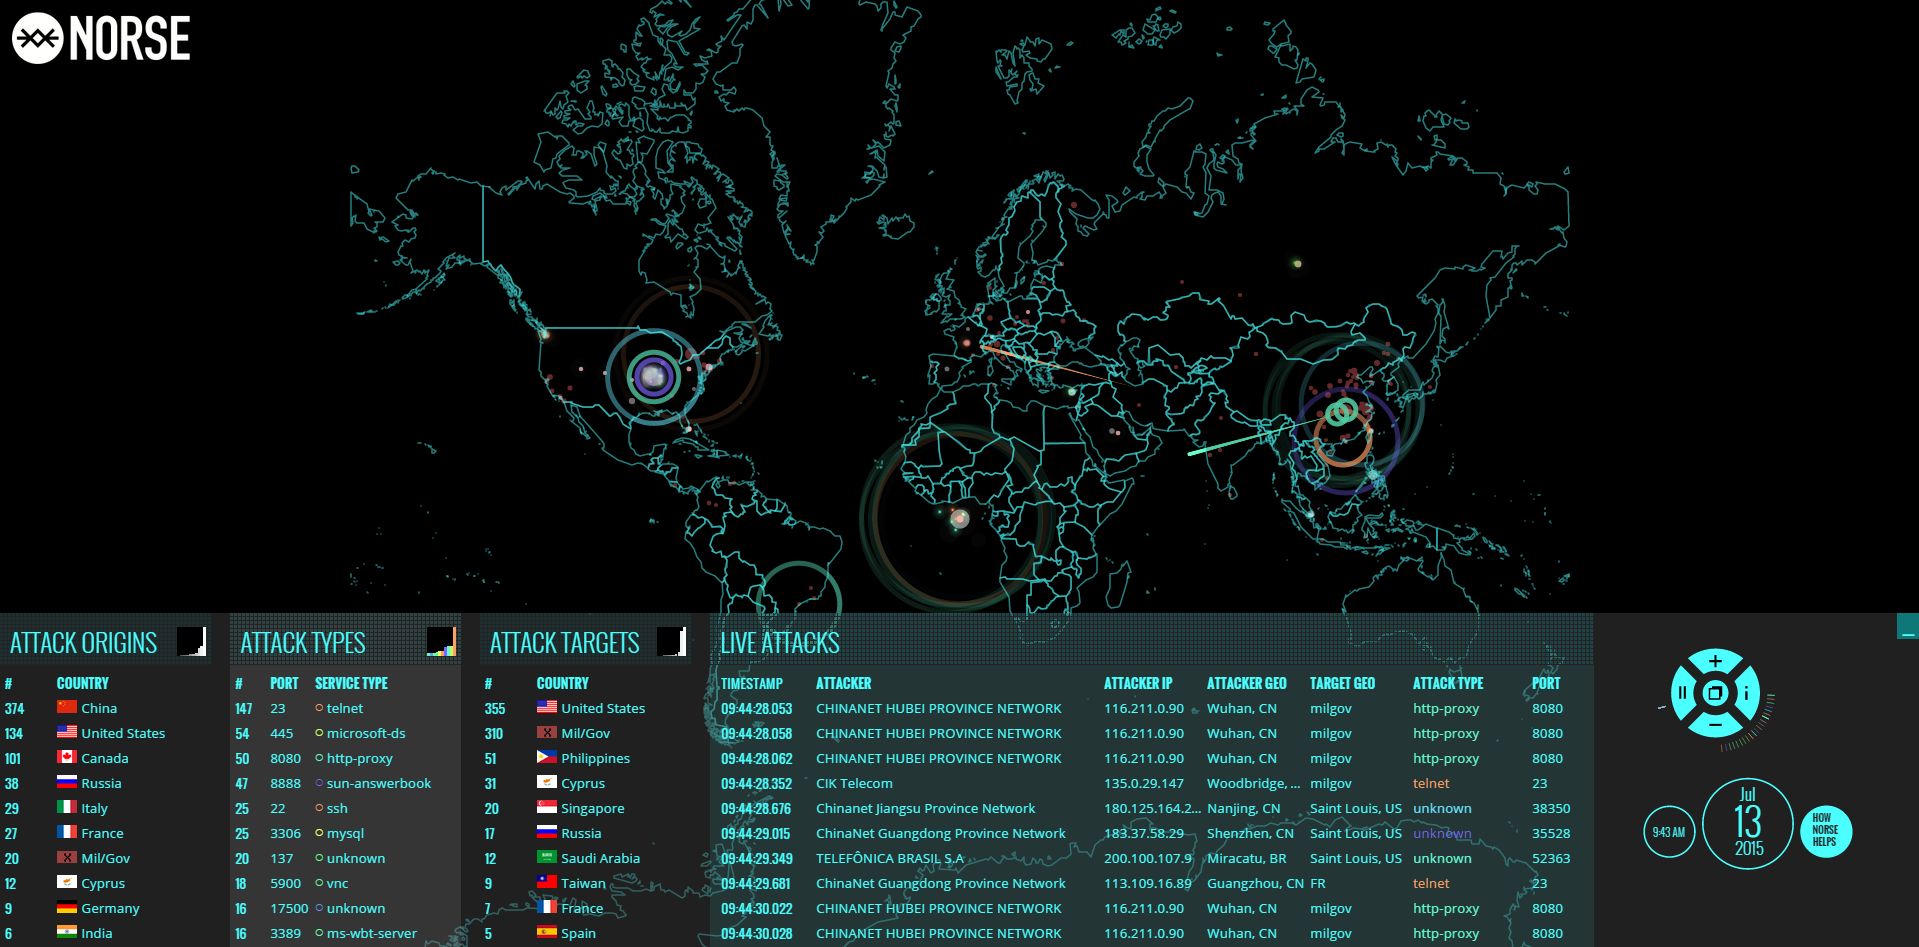The height and width of the screenshot is (947, 1919).
Task: Click the Attack Types panel title
Action: 303,643
